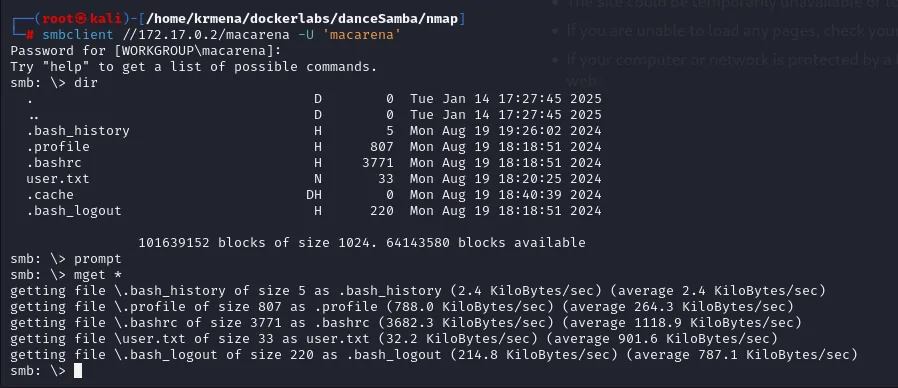
Task: Click the skull symbol between root and kali
Action: pyautogui.click(x=82, y=19)
